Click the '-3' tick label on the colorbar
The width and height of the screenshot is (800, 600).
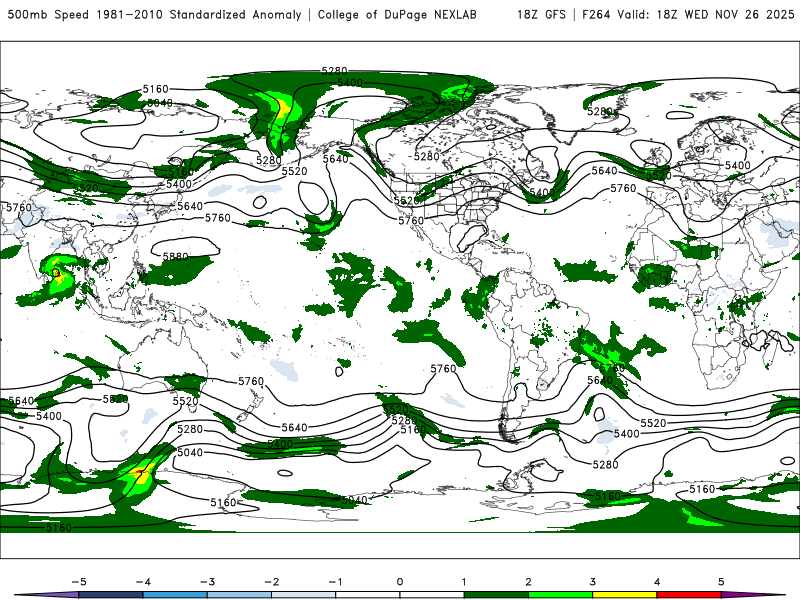(207, 582)
